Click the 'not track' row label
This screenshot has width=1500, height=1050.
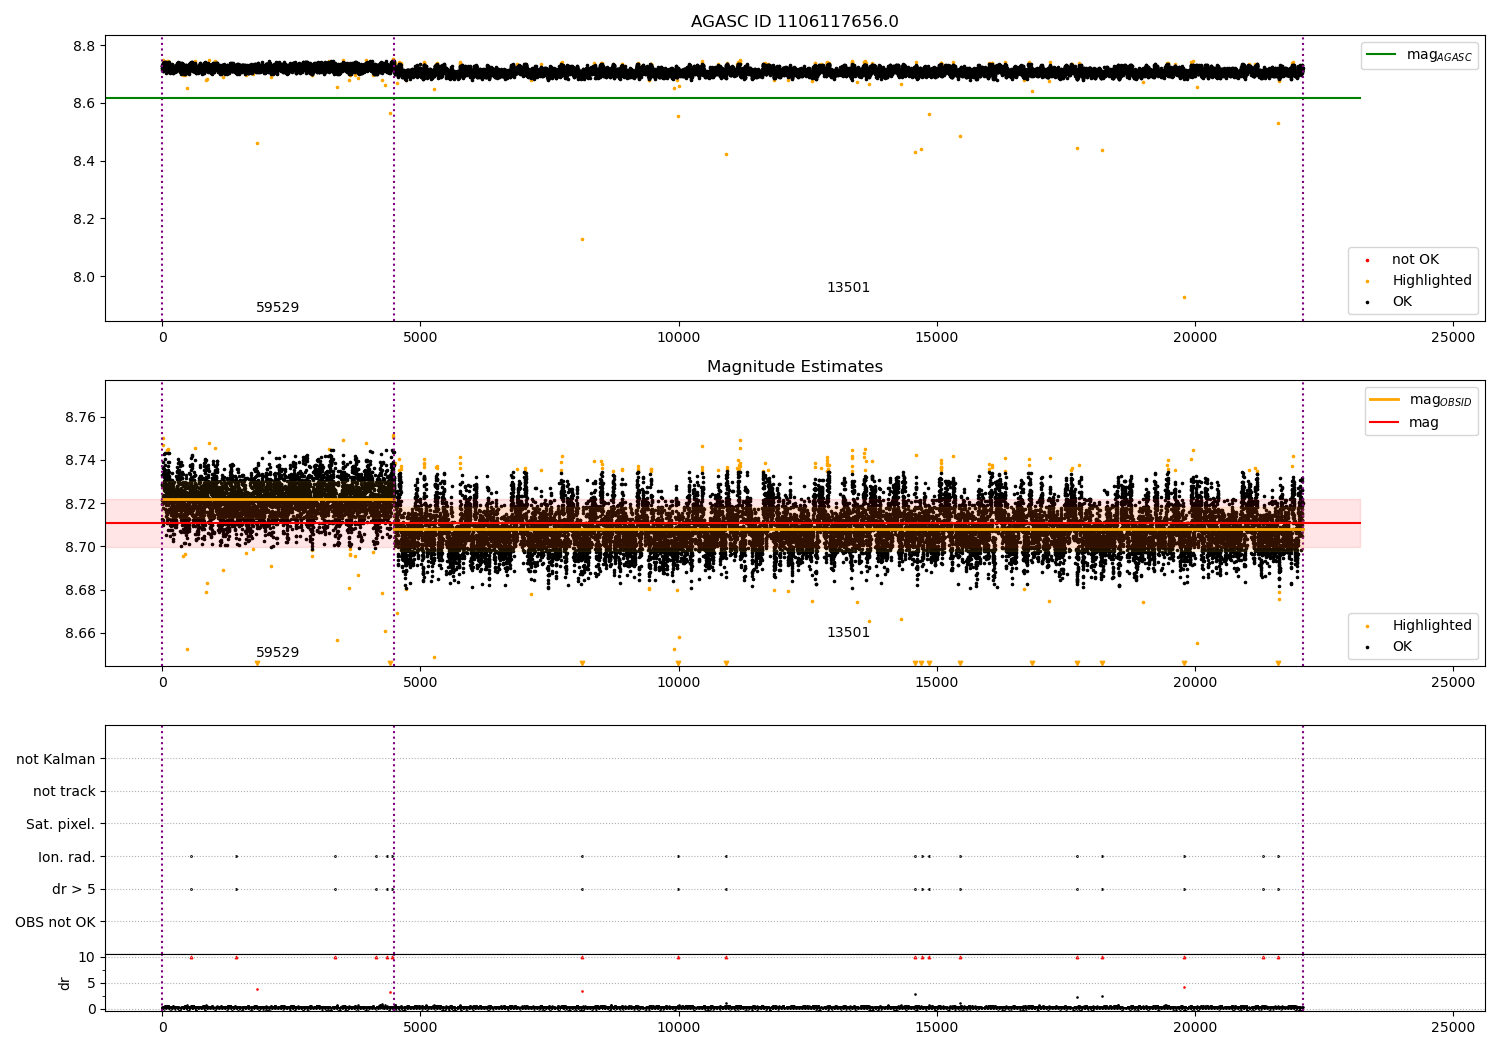click(x=64, y=791)
